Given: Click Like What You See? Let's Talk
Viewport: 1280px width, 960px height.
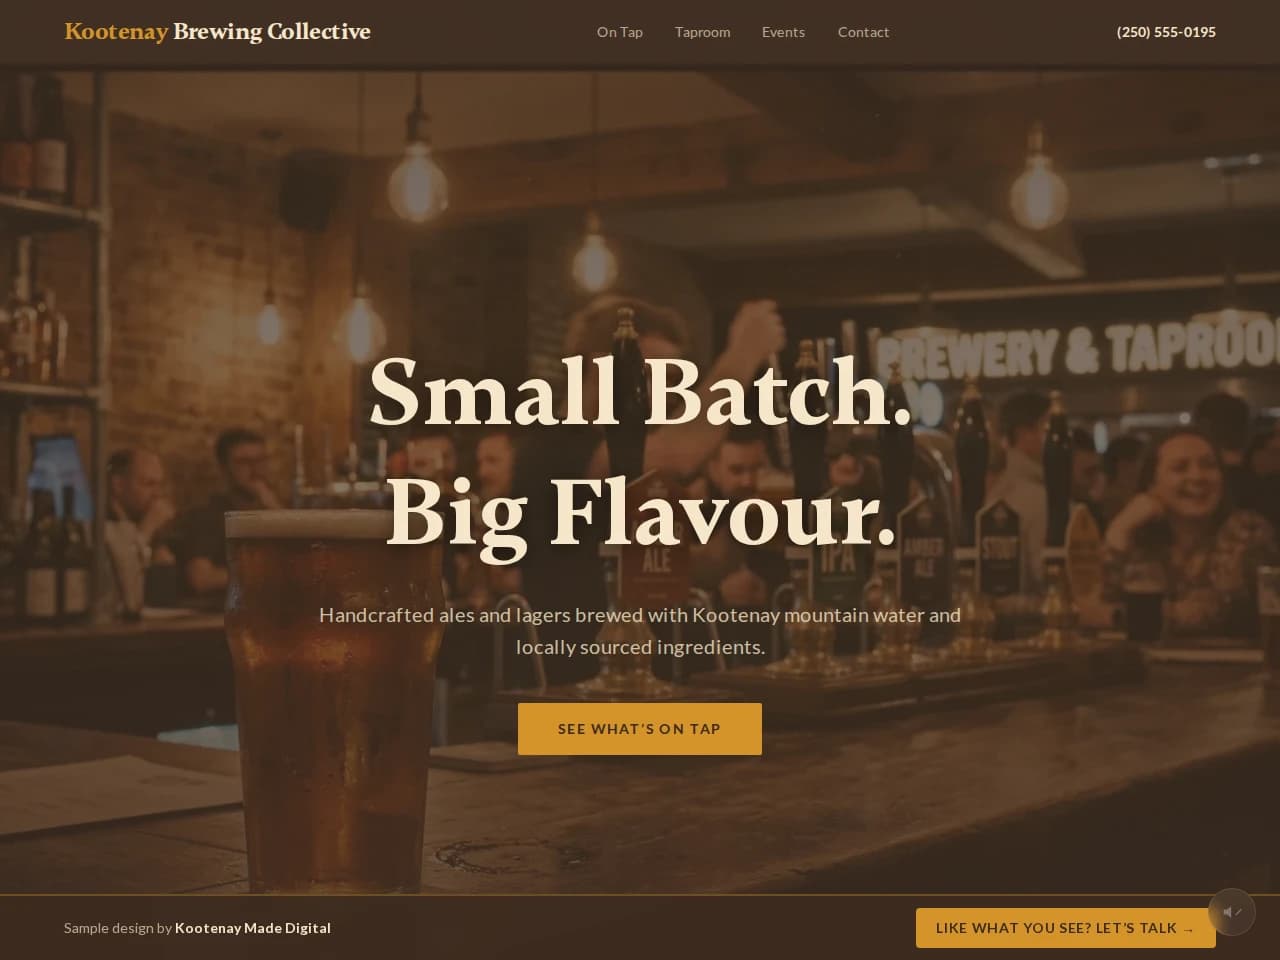Looking at the screenshot, I should pos(1065,928).
